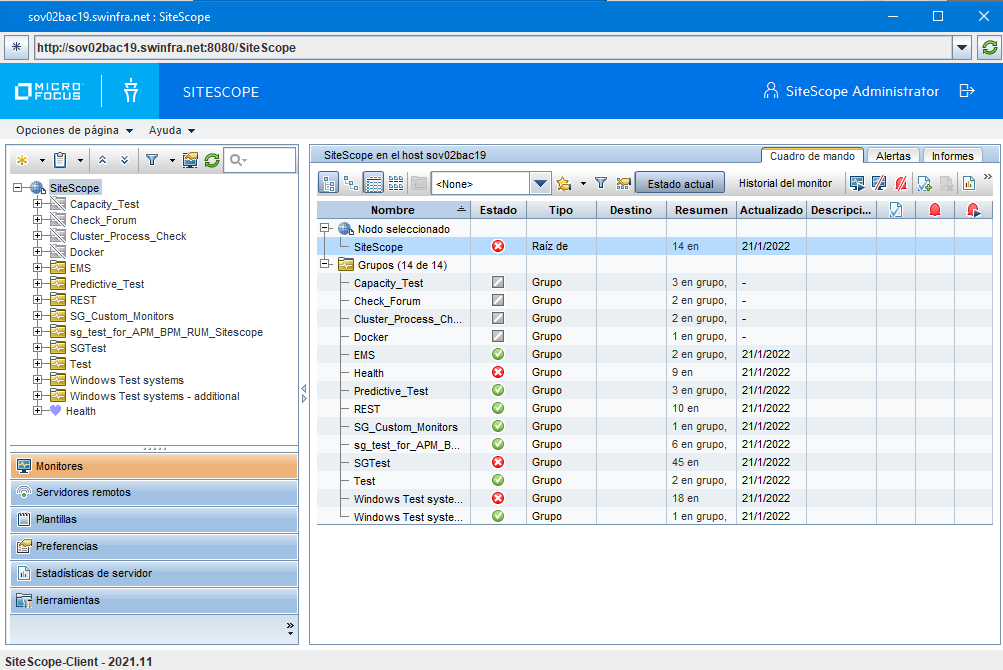Open the address bar dropdown arrow
This screenshot has height=670, width=1003.
(x=962, y=47)
